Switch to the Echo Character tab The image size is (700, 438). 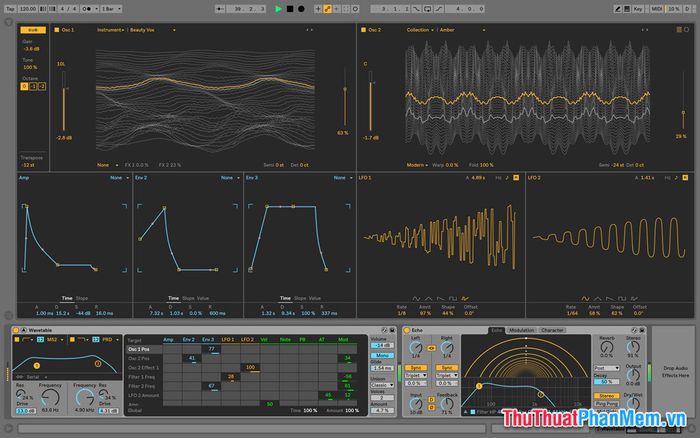(552, 330)
